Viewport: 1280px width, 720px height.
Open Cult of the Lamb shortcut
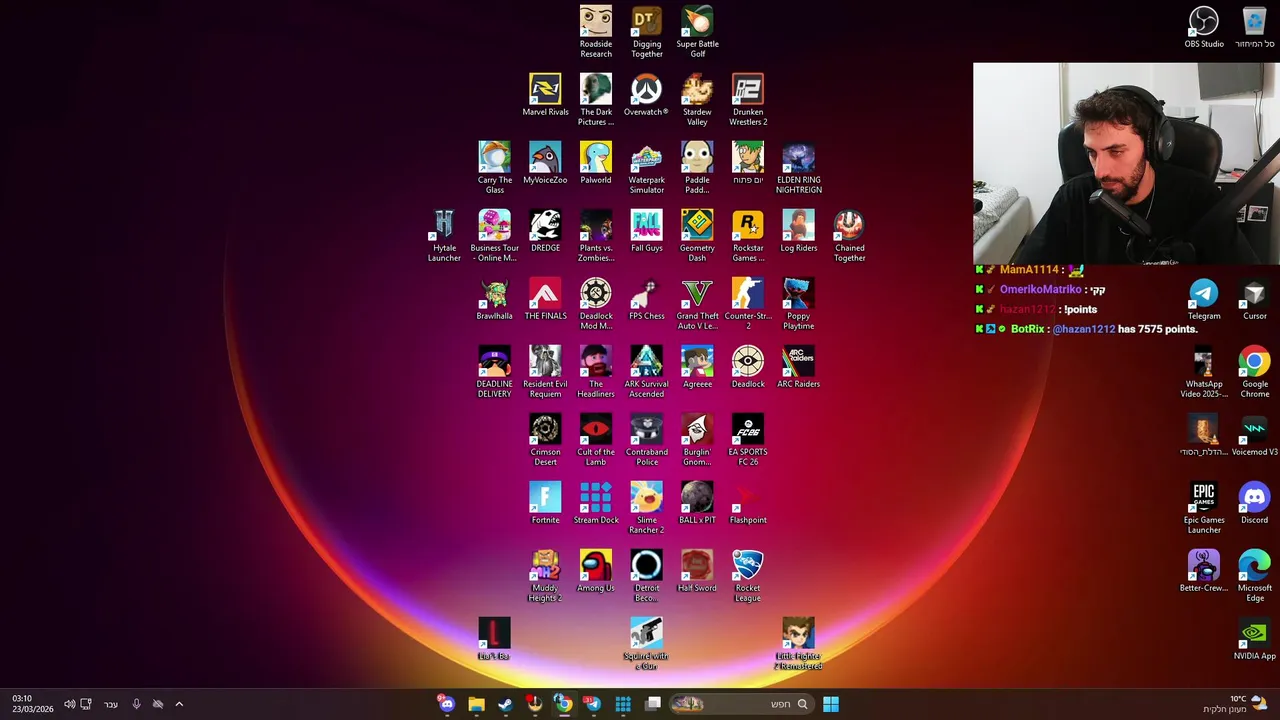[x=595, y=440]
